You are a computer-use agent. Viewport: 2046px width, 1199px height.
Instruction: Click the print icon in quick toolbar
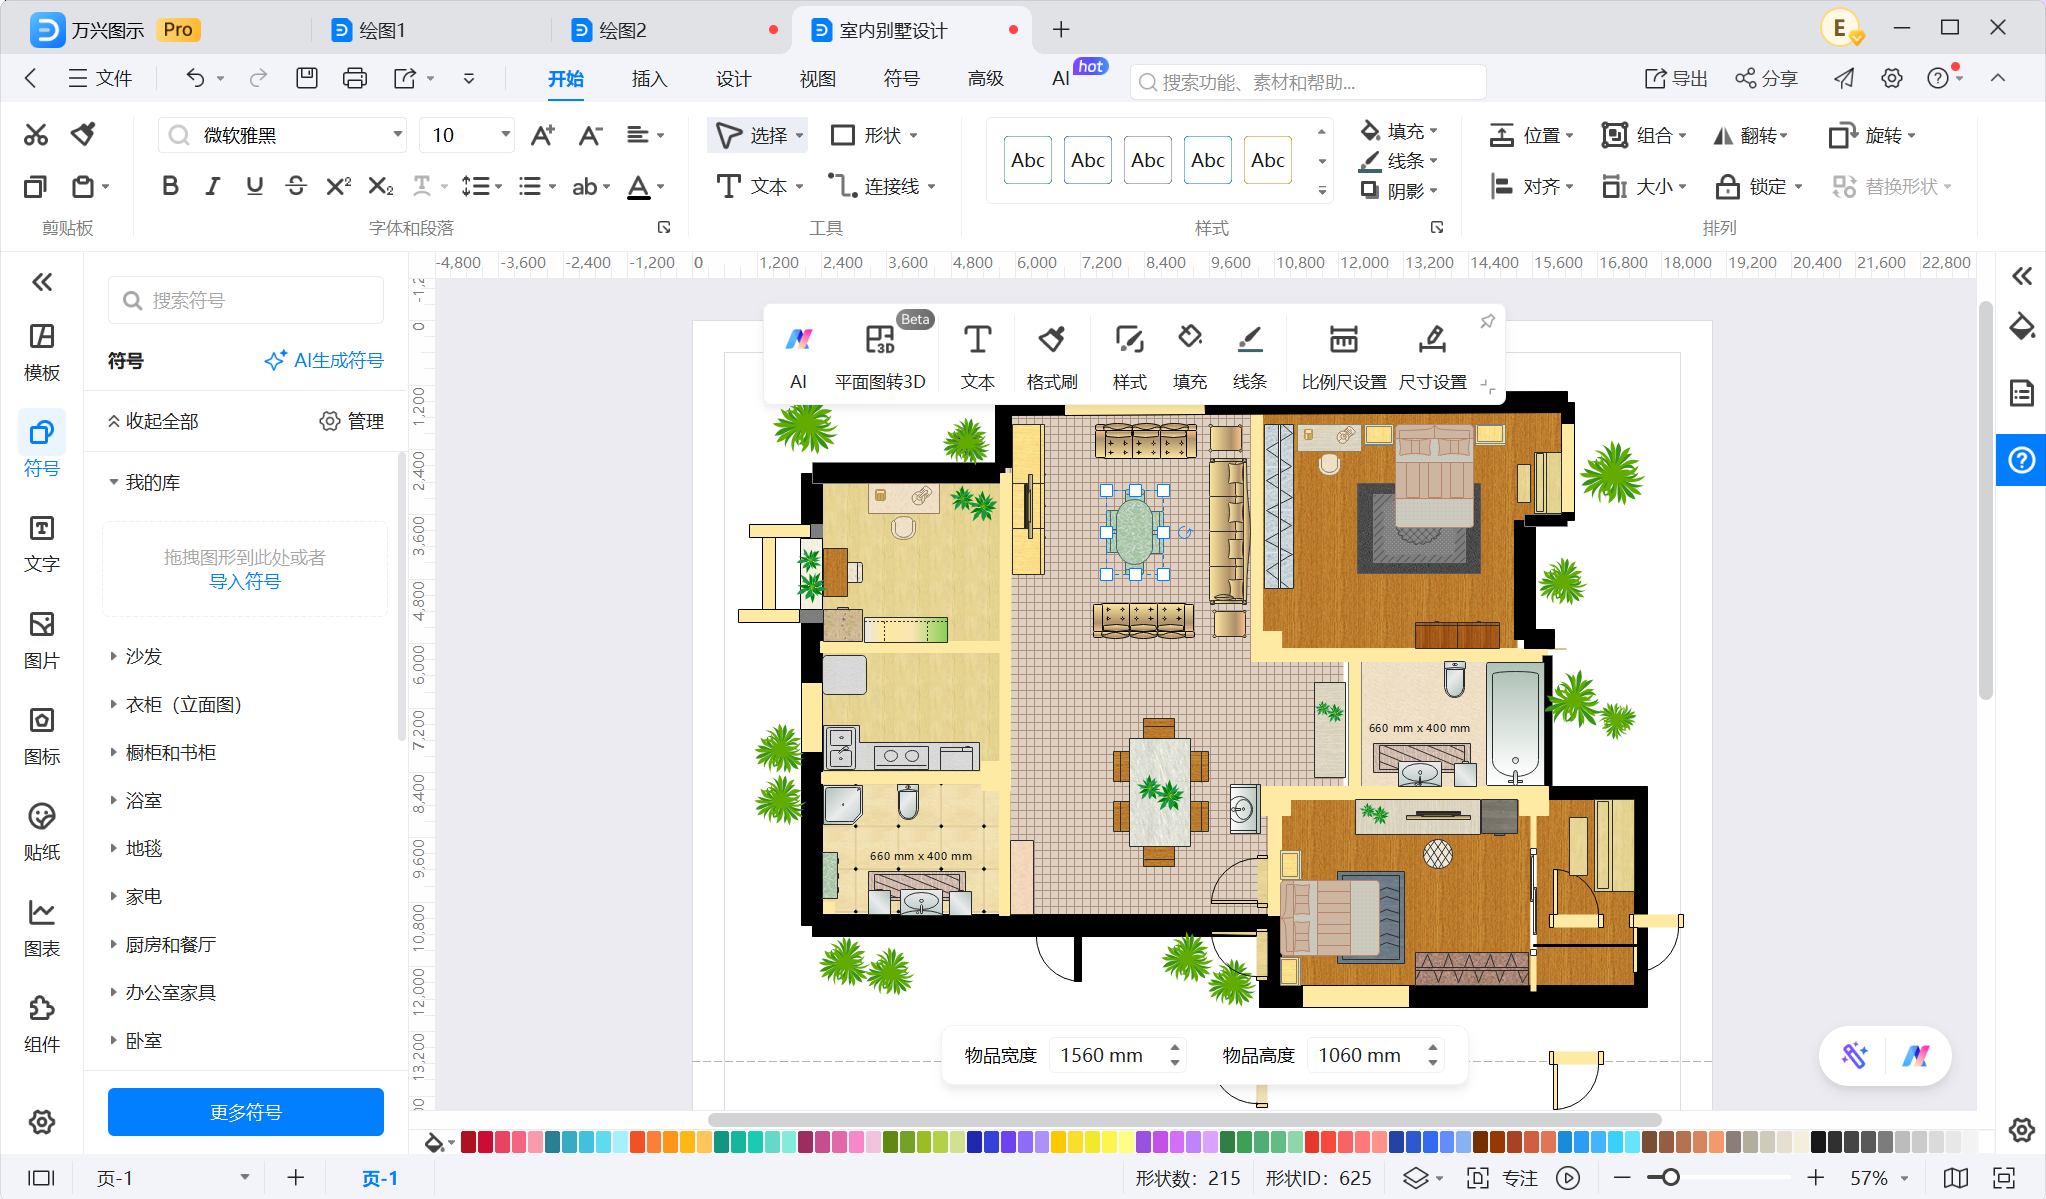coord(354,78)
